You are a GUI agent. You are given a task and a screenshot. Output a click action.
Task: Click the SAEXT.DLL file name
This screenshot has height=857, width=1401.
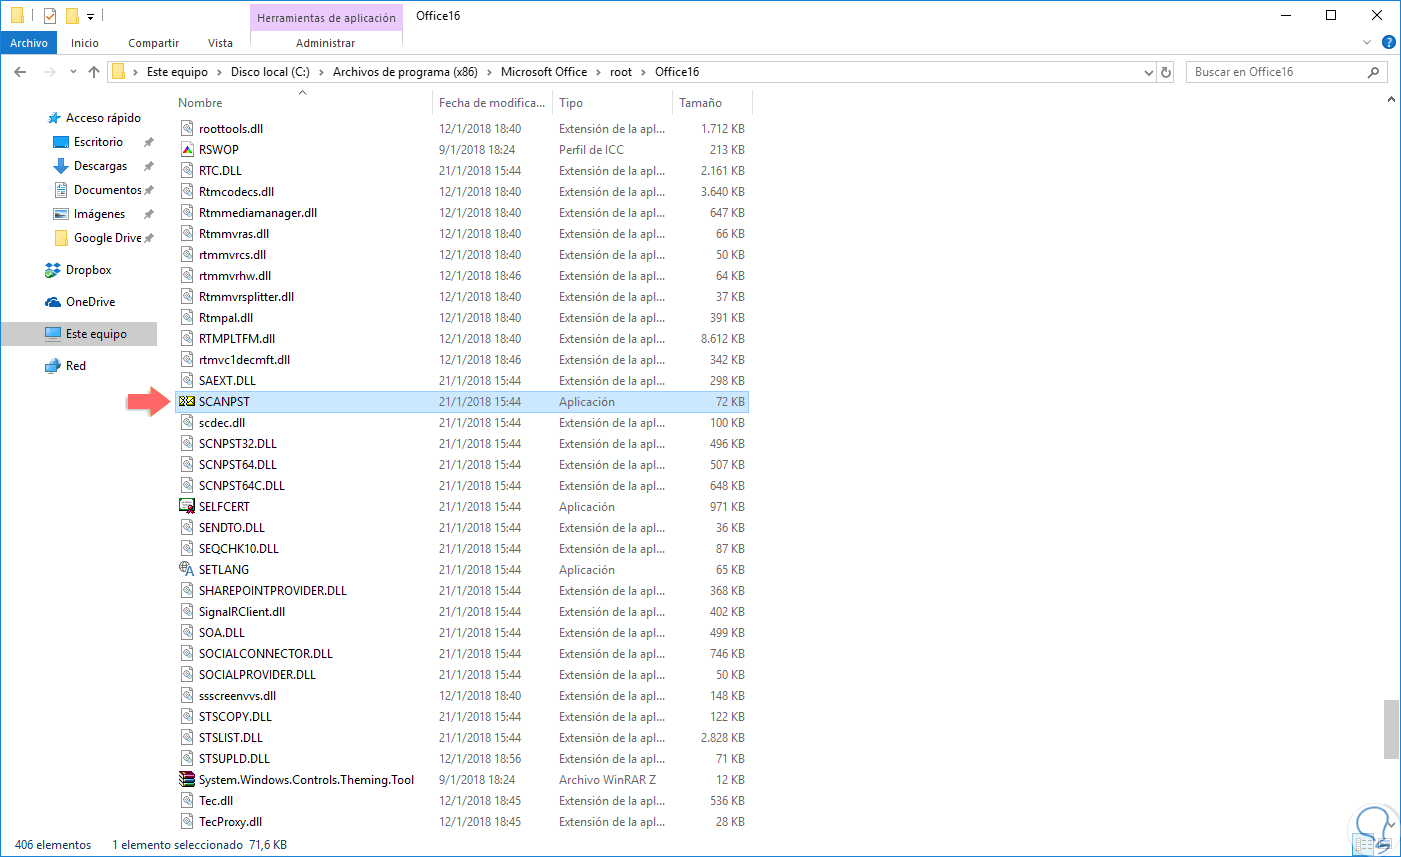point(227,381)
